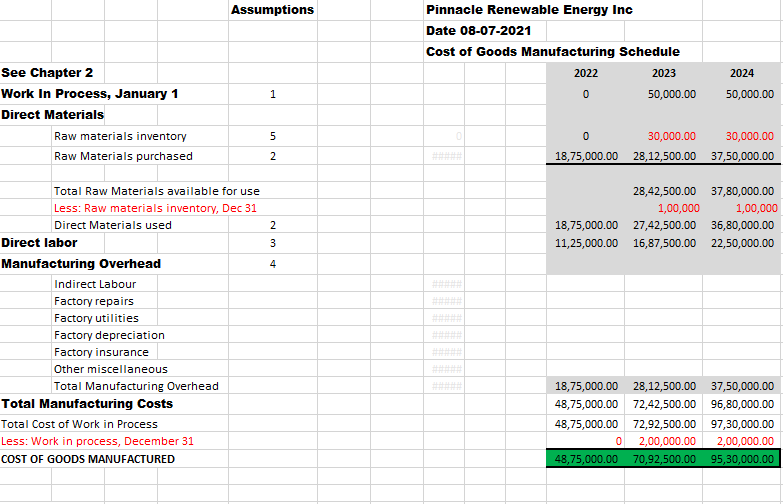The image size is (783, 504).
Task: Select the Pinnacle Renewable Energy Inc title
Action: 529,10
